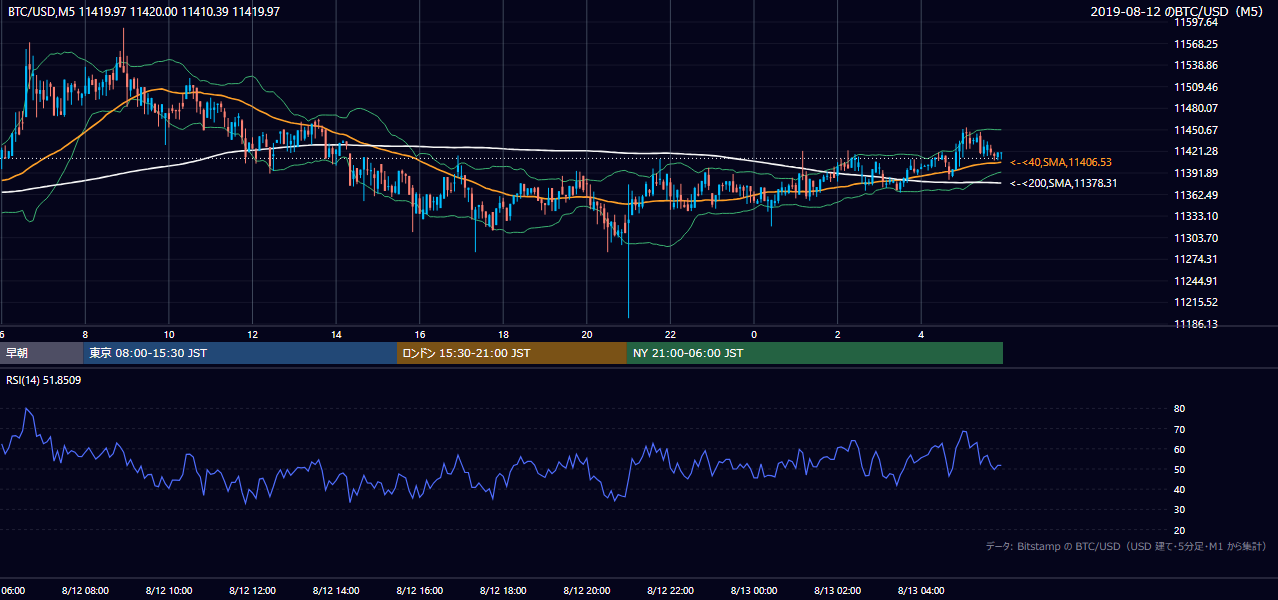
Task: Click the 8/12 08:00 time label
Action: click(x=85, y=591)
